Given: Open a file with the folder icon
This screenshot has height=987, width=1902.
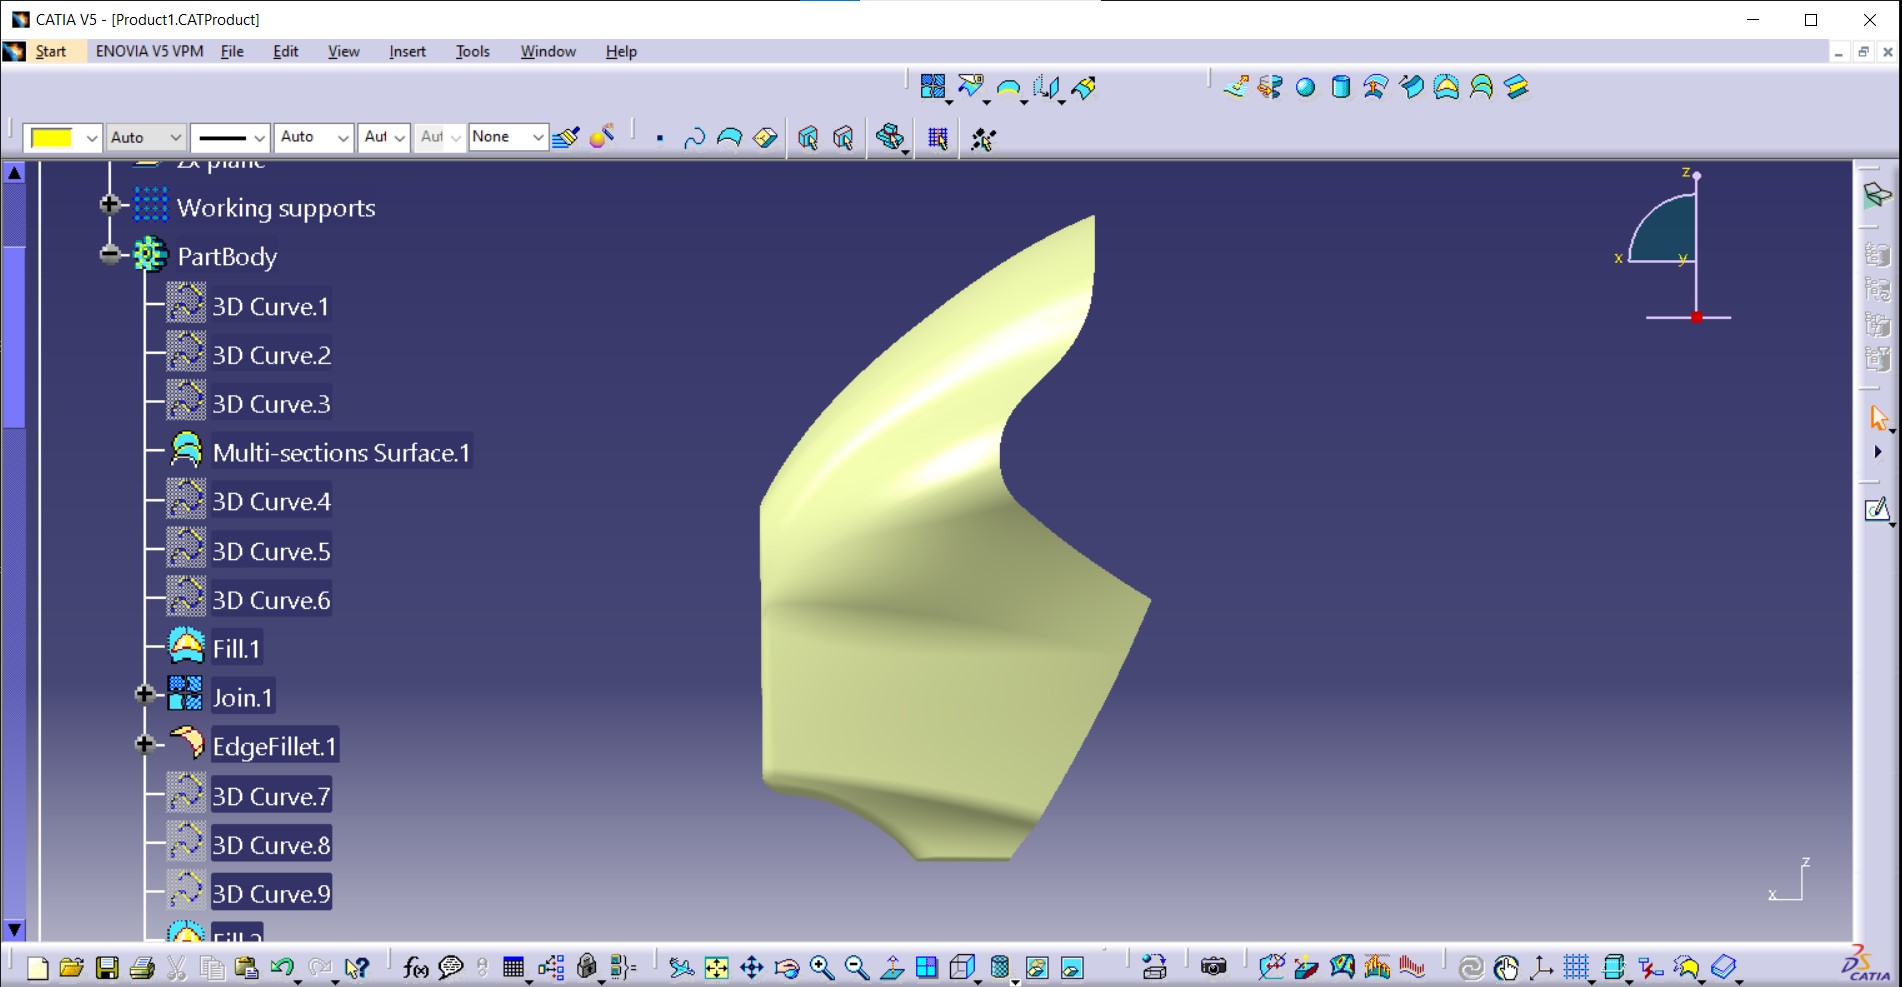Looking at the screenshot, I should pos(71,967).
